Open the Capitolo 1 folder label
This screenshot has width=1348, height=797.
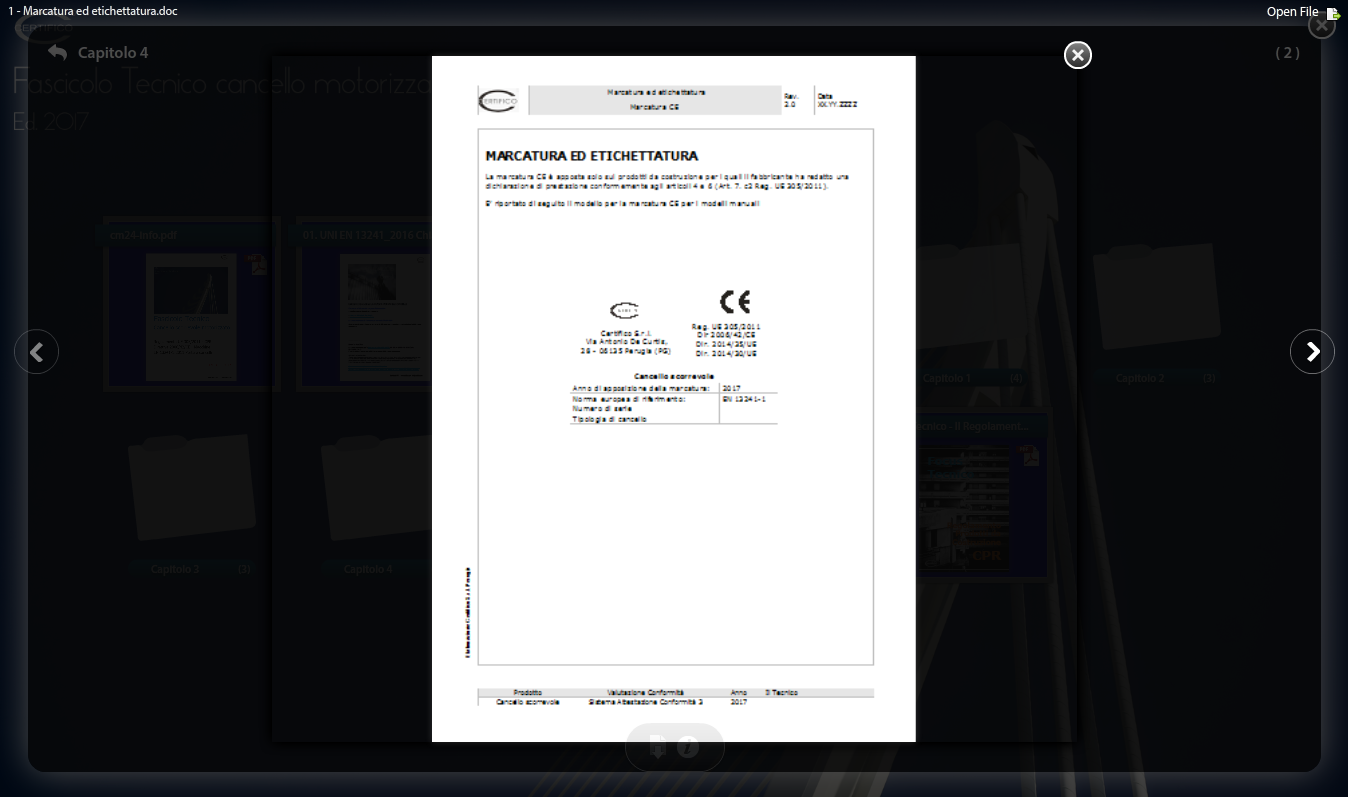pos(945,379)
